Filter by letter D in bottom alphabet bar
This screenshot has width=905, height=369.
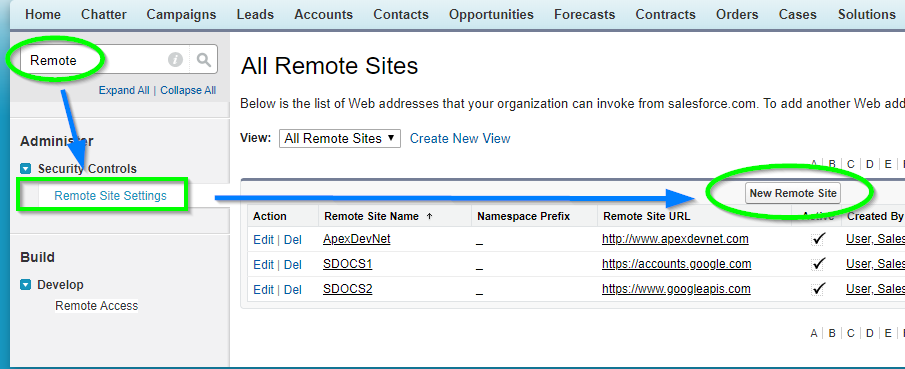pyautogui.click(x=870, y=333)
